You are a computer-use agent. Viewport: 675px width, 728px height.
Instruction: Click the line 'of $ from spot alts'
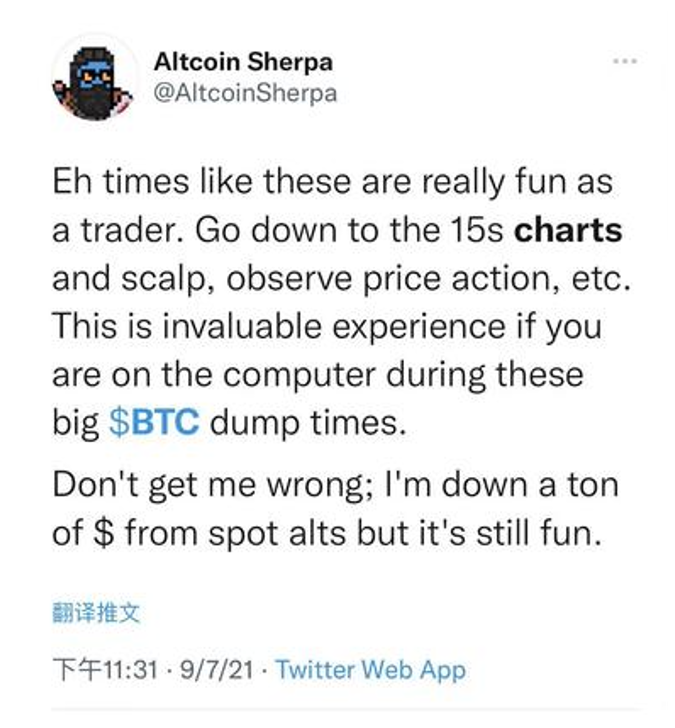pyautogui.click(x=327, y=533)
